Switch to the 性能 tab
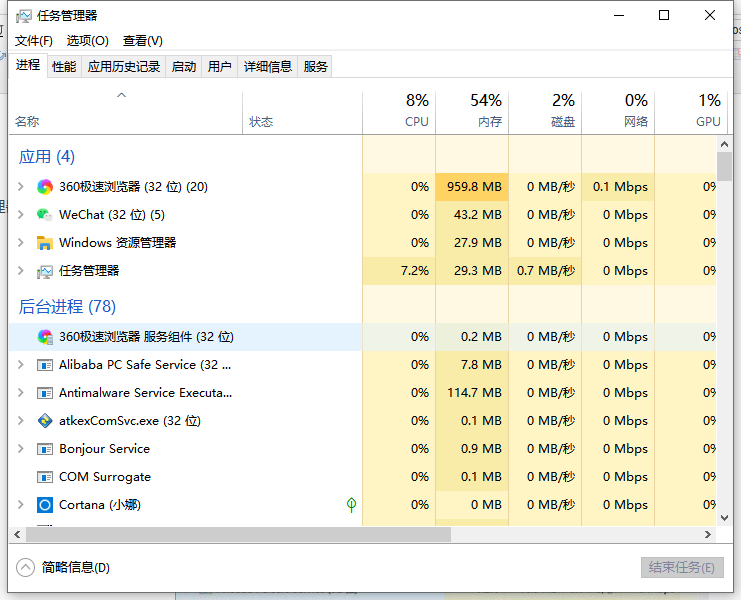This screenshot has height=600, width=741. 64,67
